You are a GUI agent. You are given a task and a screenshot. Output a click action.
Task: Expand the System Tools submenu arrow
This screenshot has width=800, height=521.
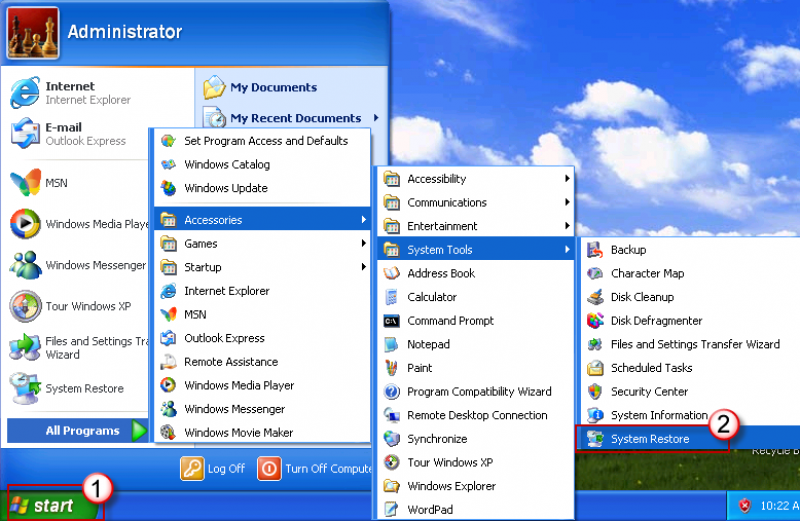click(x=567, y=250)
